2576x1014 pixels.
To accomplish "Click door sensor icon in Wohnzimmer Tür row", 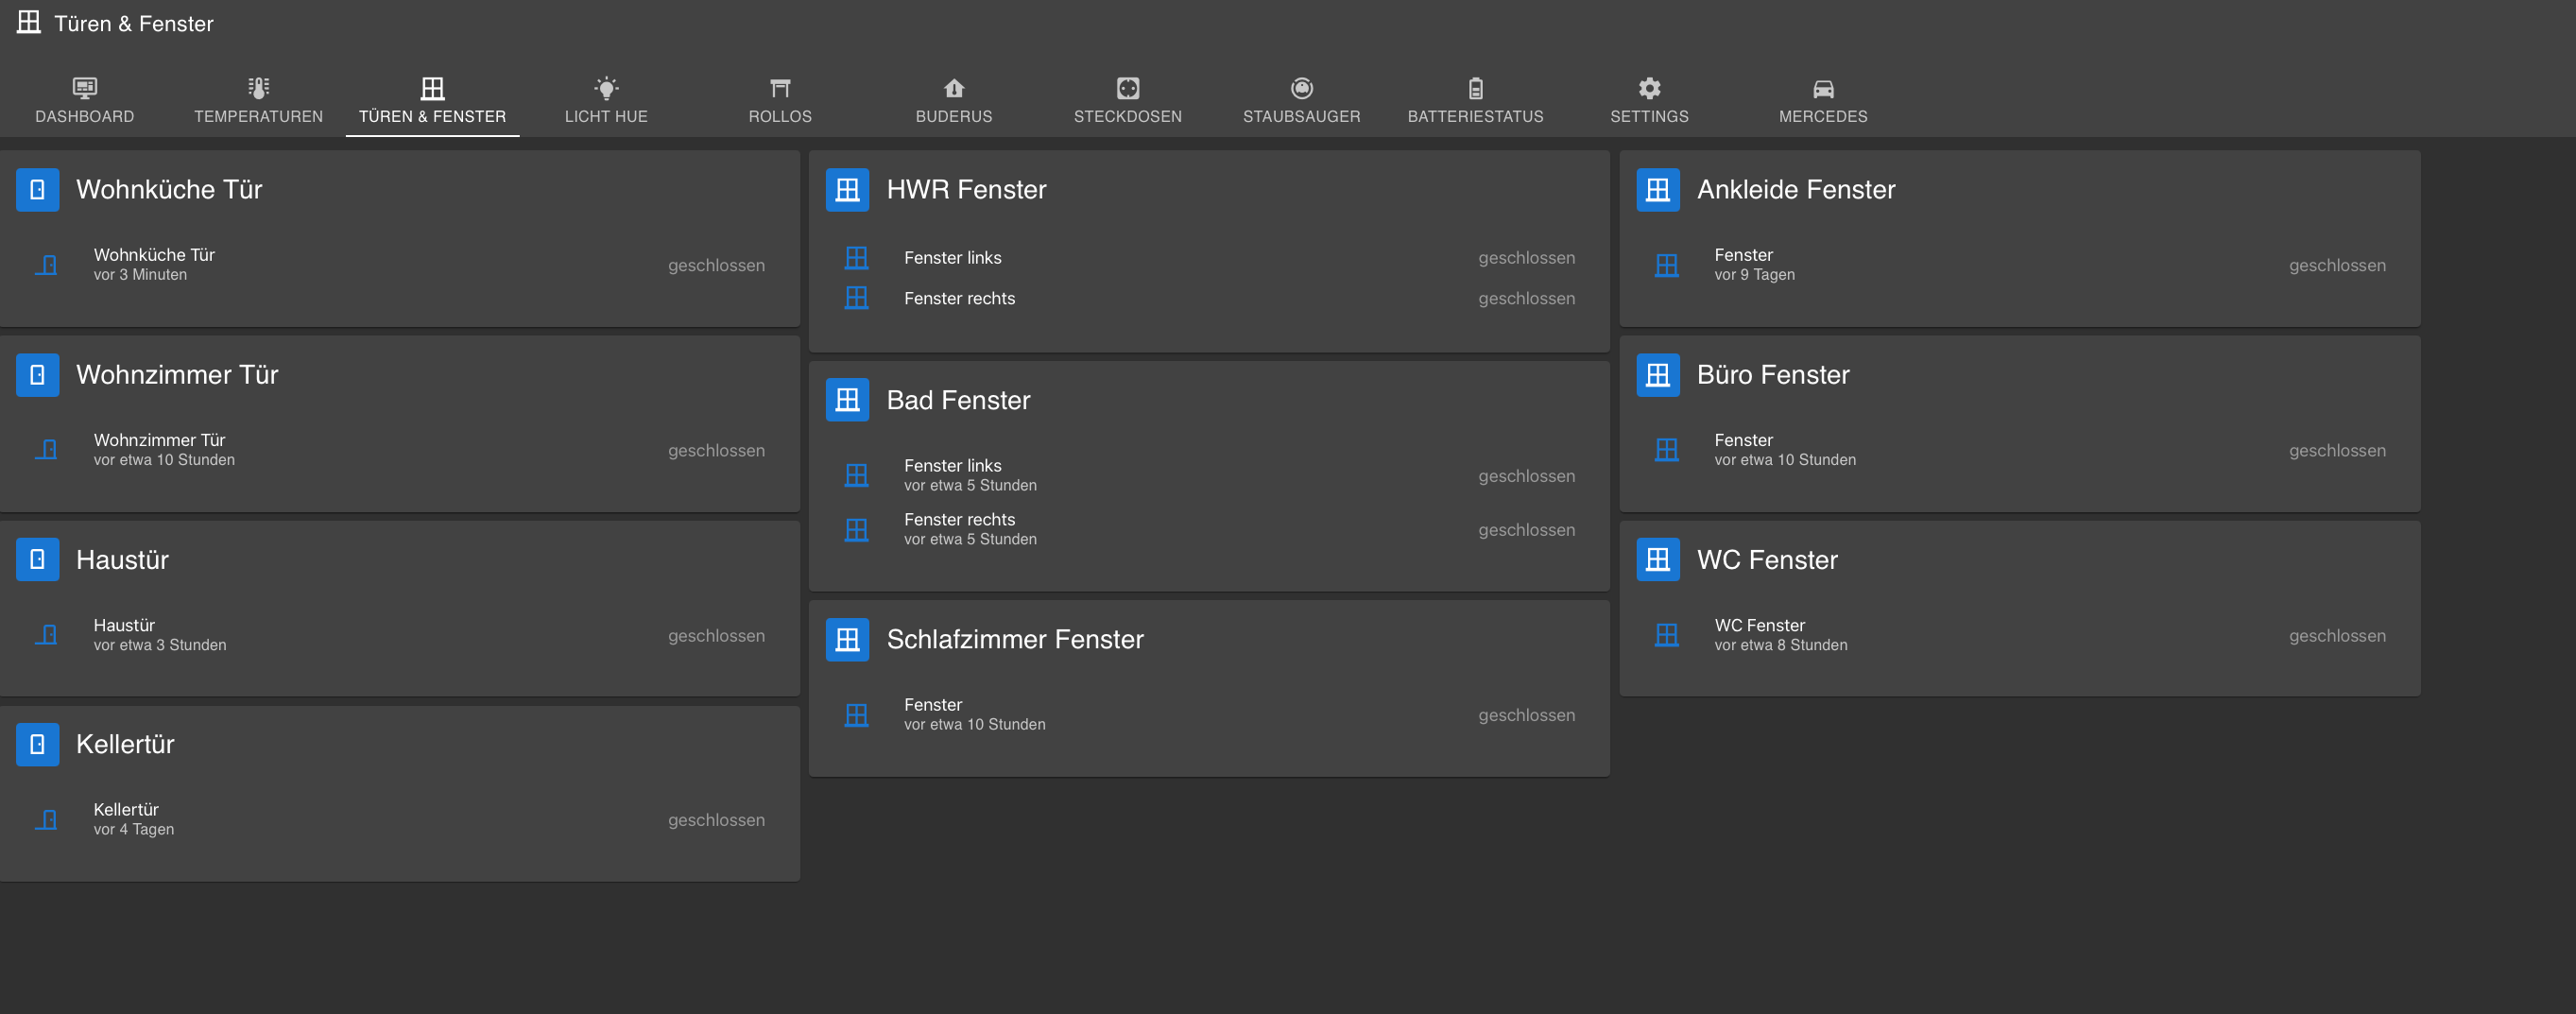I will [46, 450].
